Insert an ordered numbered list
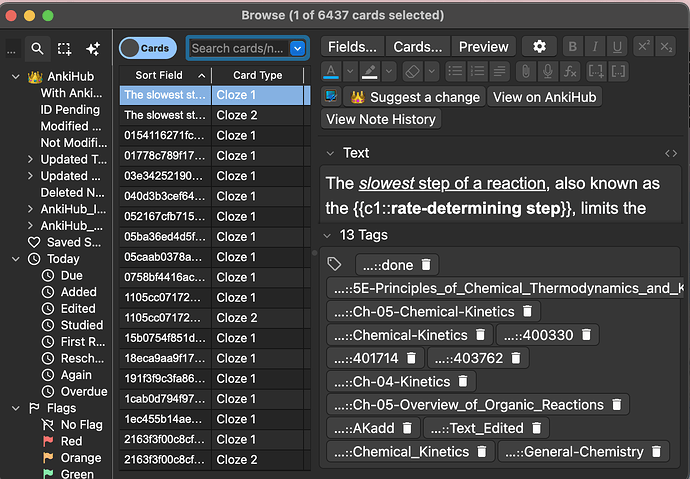 coord(477,71)
